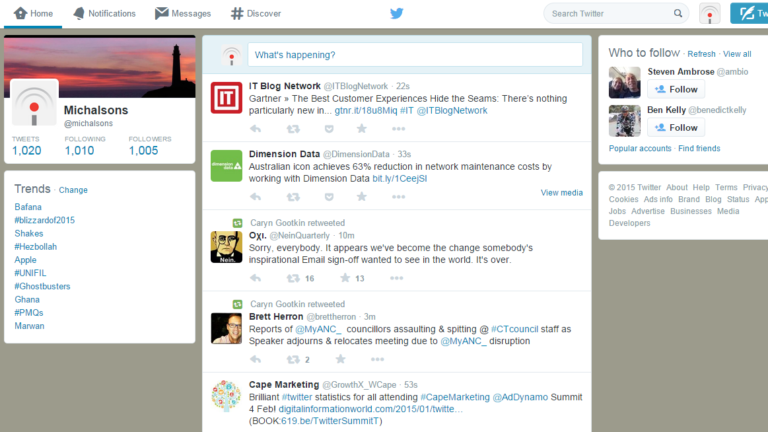Favorite the Brett Herron tweet
Viewport: 768px width, 432px height.
point(340,359)
